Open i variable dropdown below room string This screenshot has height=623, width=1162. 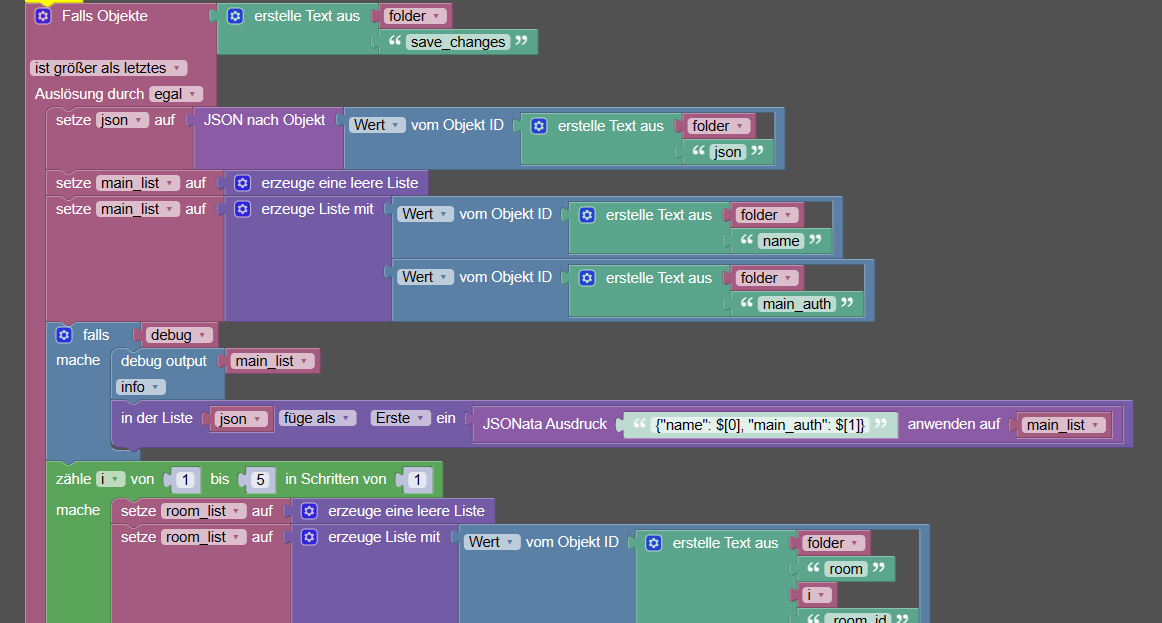coord(815,595)
